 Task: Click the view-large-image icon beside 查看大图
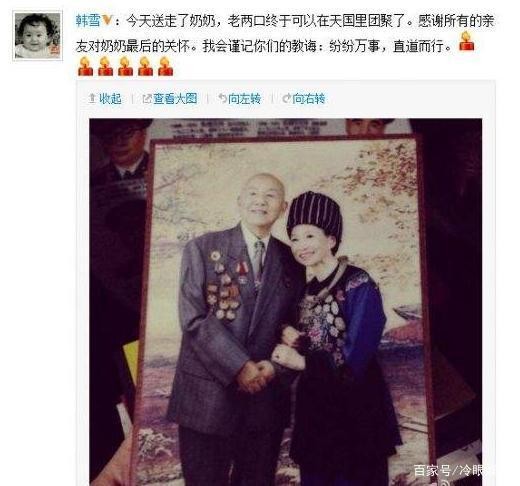[x=147, y=98]
